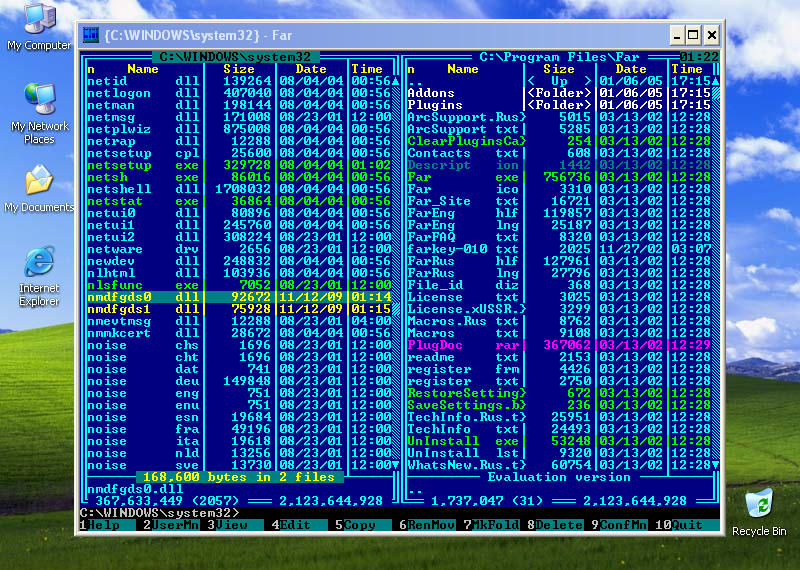Open My Documents folder icon
The height and width of the screenshot is (570, 800).
(x=39, y=188)
